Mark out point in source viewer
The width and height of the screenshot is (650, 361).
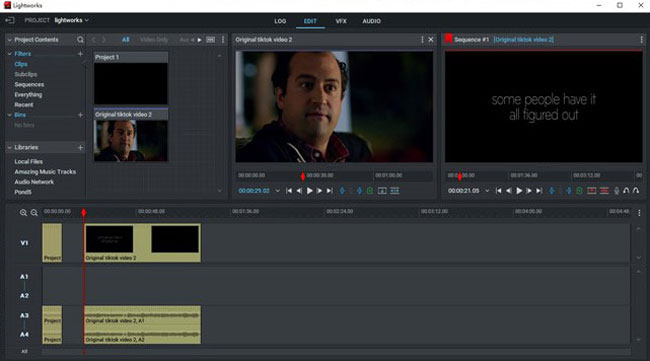pyautogui.click(x=359, y=191)
